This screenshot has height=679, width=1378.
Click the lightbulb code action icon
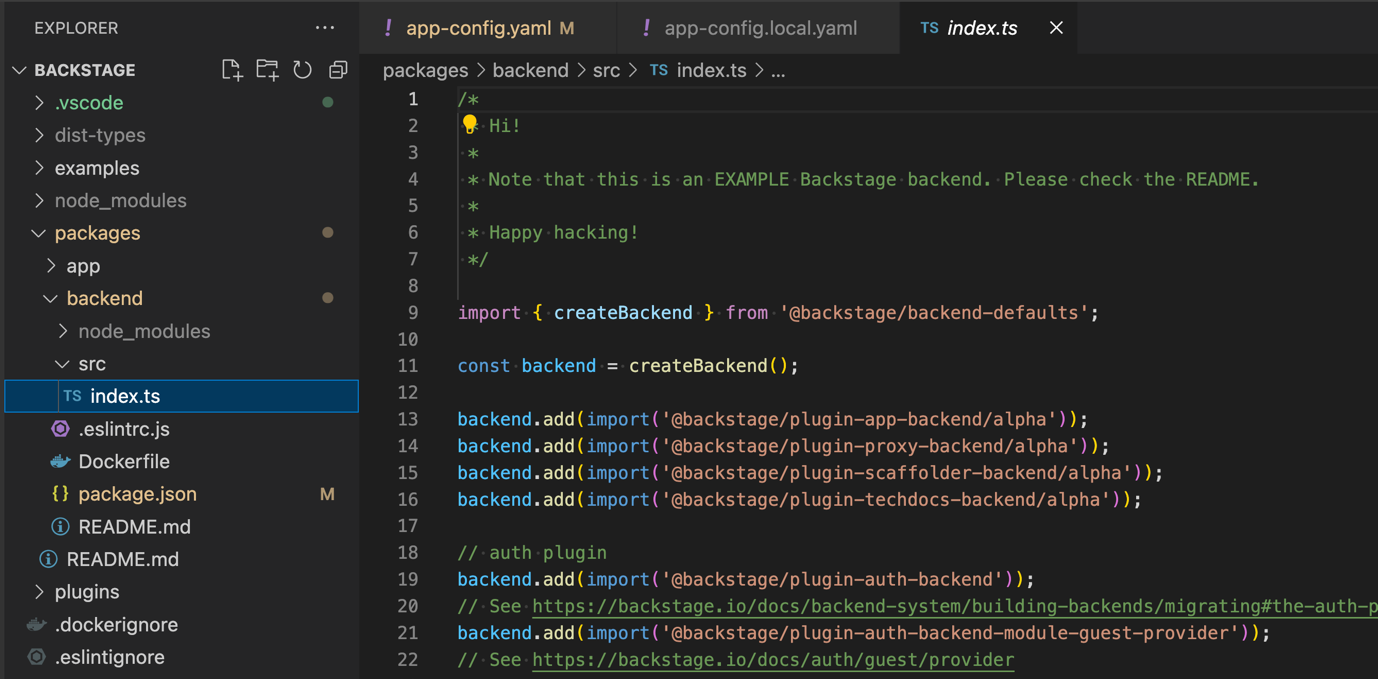tap(469, 125)
